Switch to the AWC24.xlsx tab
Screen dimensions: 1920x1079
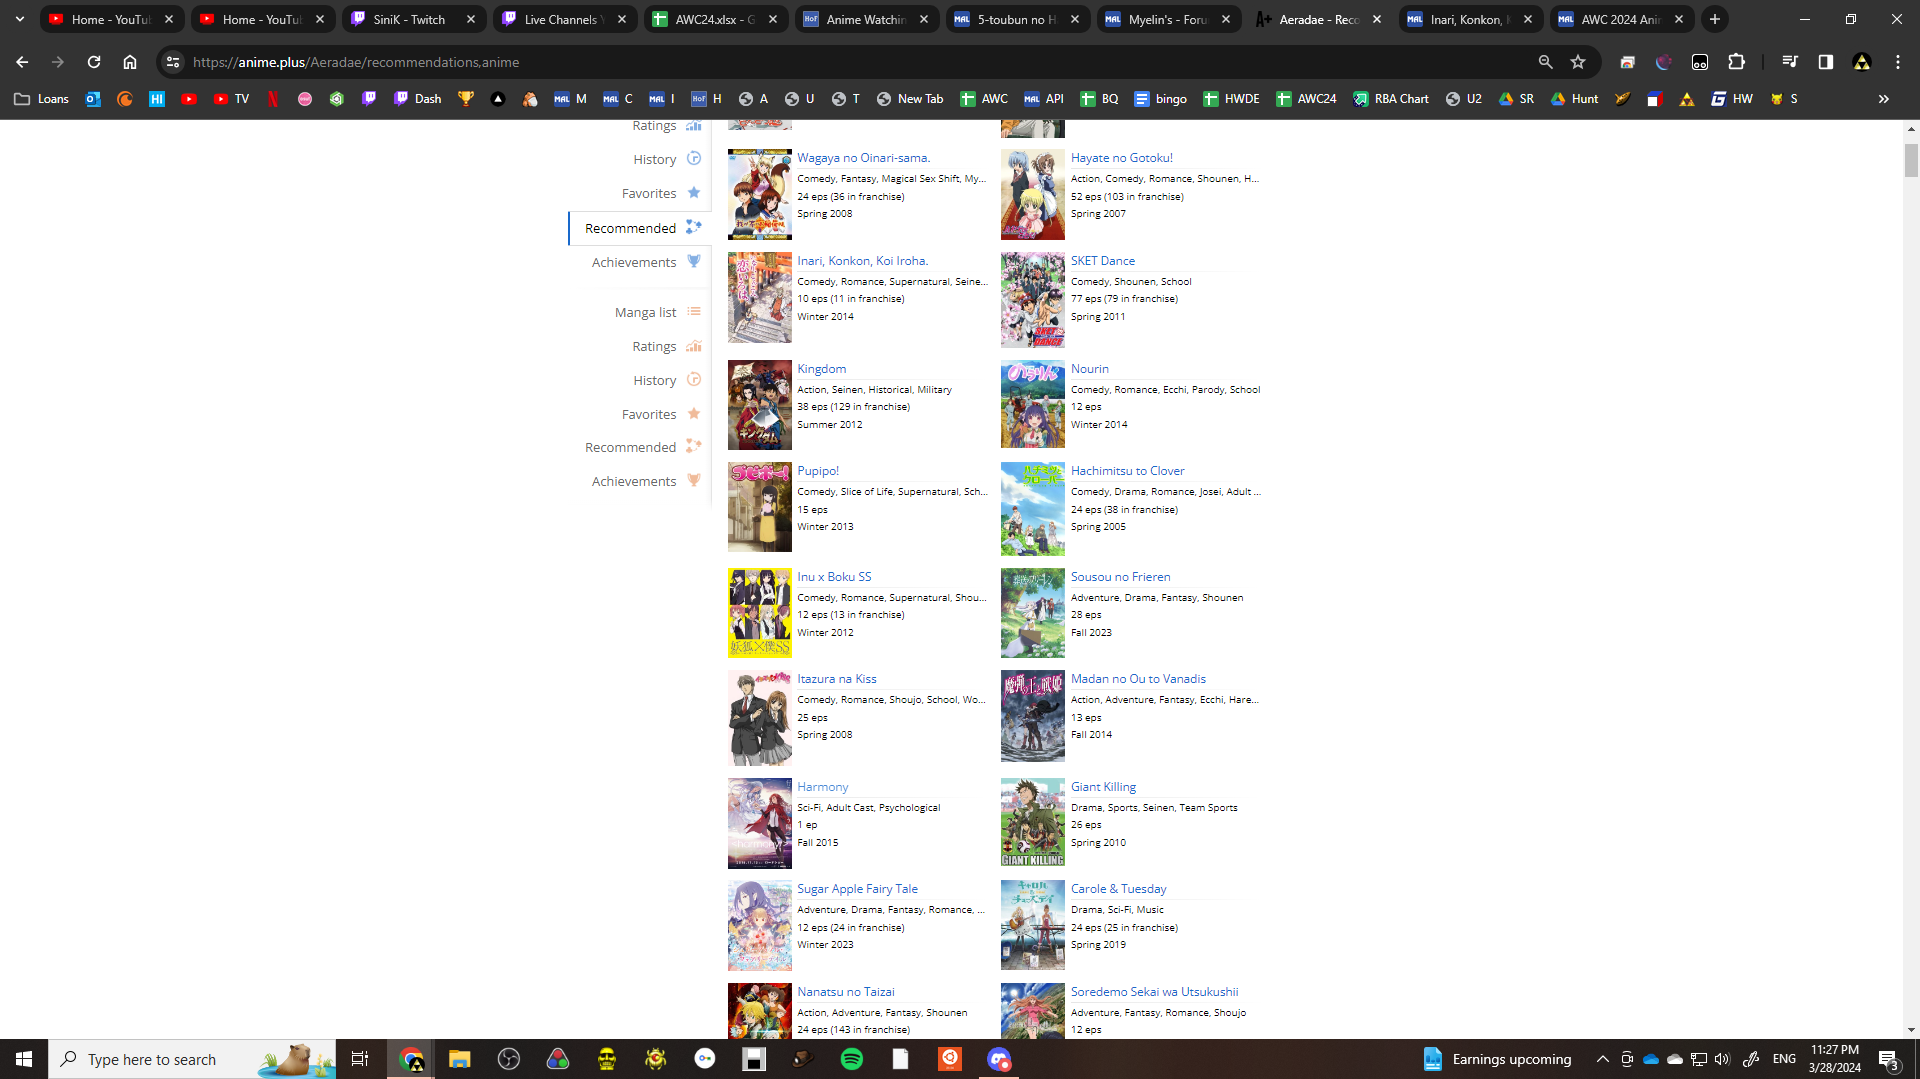tap(715, 19)
